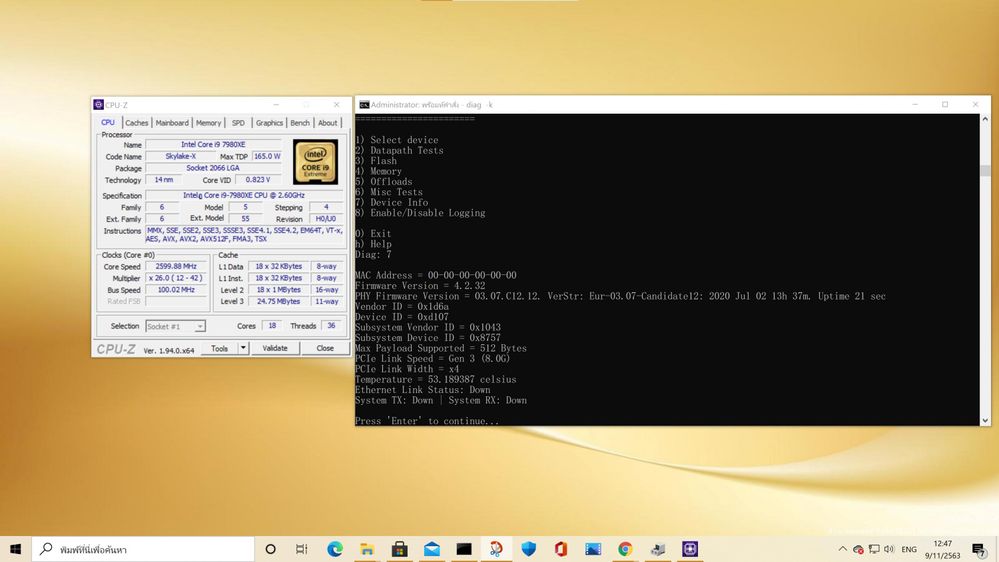Click the Validate button
Image resolution: width=999 pixels, height=562 pixels.
point(275,348)
